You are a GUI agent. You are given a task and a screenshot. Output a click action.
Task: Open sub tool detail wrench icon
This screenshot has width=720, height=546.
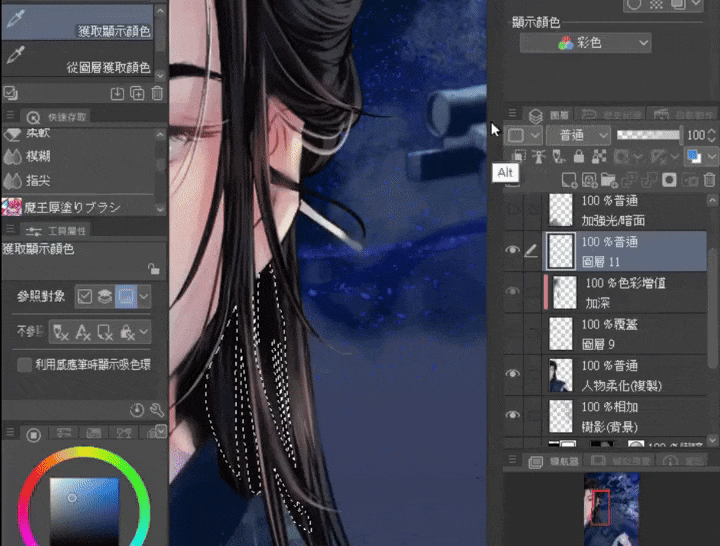click(157, 410)
